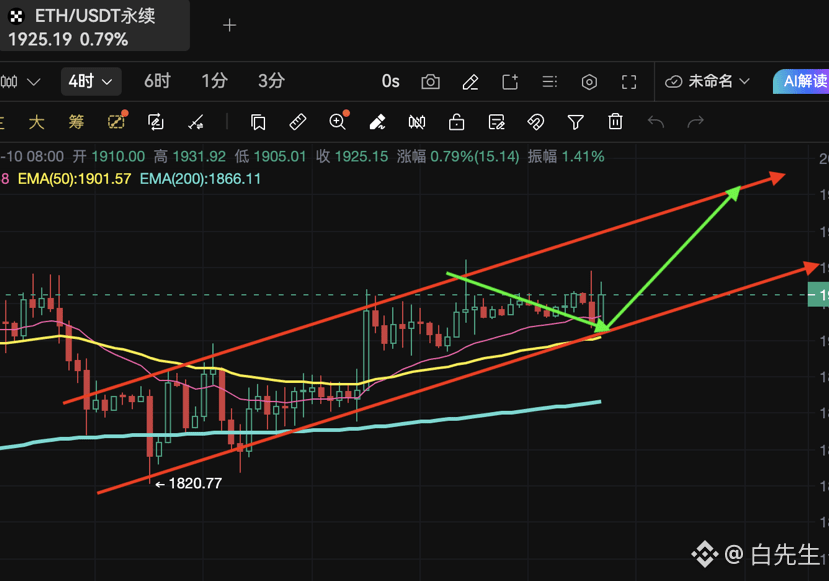Click the 0s countdown indicator
Image resolution: width=829 pixels, height=581 pixels.
click(390, 81)
